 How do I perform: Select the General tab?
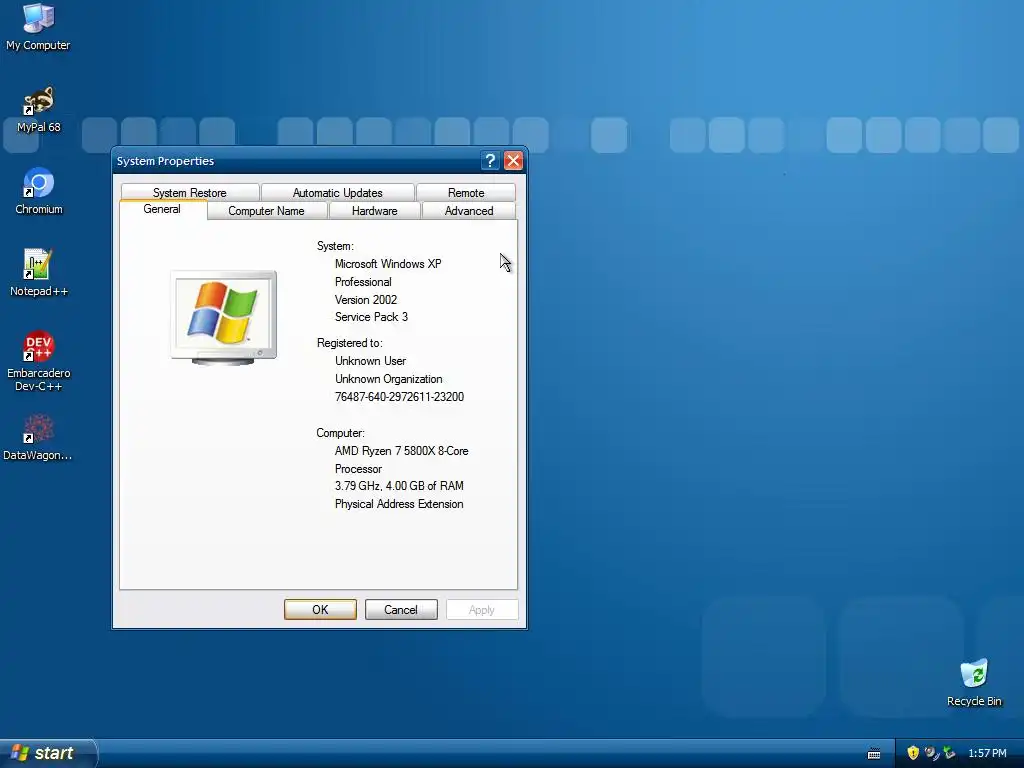pos(162,209)
